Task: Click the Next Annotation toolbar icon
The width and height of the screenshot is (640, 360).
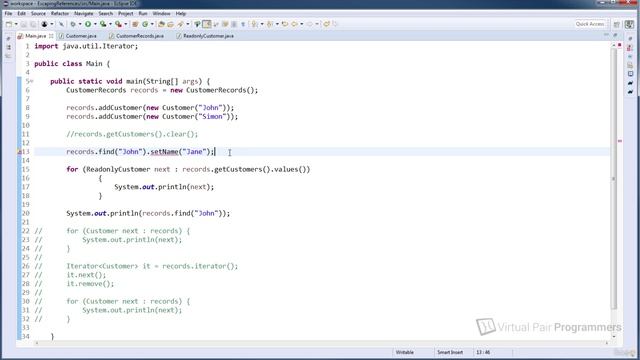Action: (254, 24)
